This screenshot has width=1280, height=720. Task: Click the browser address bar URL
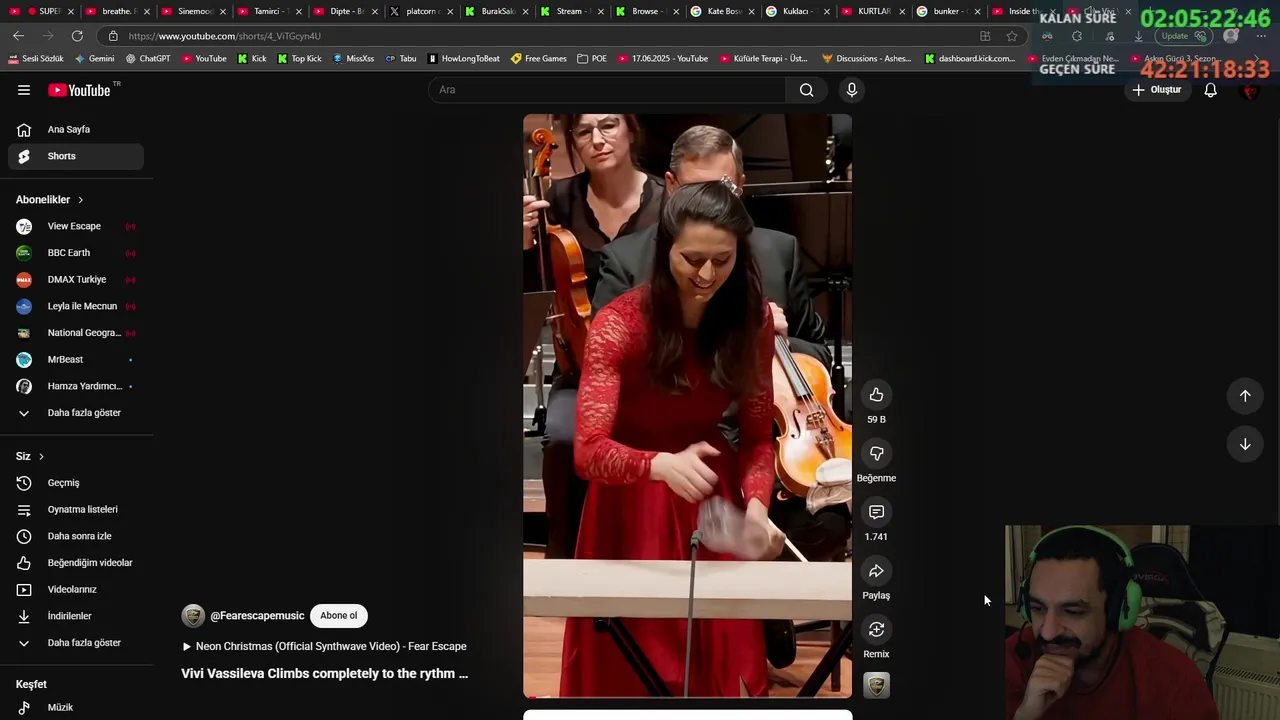pos(224,36)
